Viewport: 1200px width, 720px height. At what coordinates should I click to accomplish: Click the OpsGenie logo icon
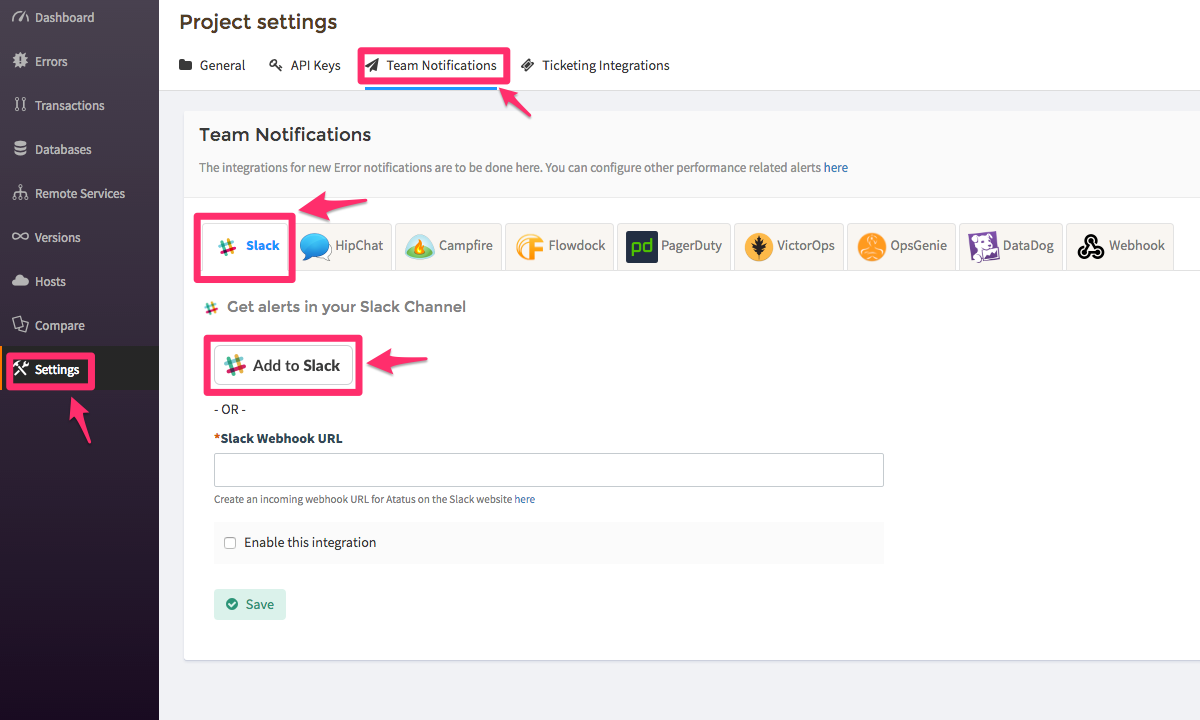[872, 246]
